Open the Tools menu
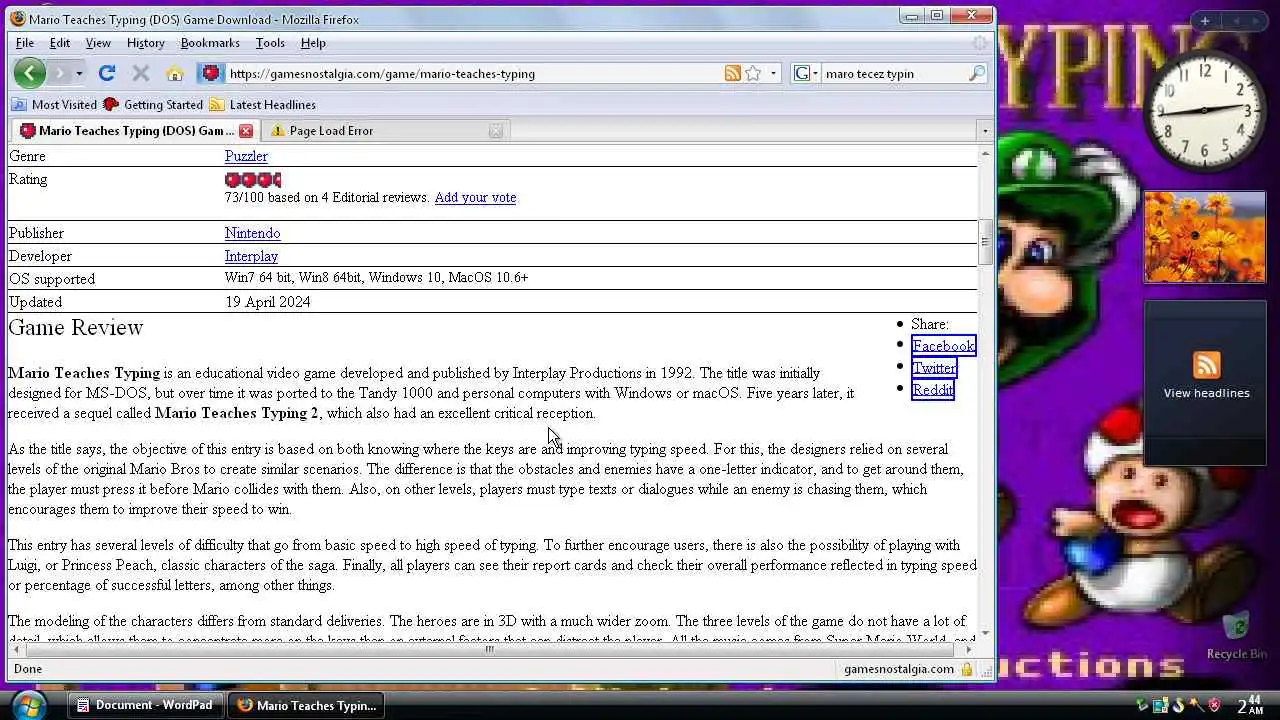The height and width of the screenshot is (720, 1280). (x=270, y=43)
